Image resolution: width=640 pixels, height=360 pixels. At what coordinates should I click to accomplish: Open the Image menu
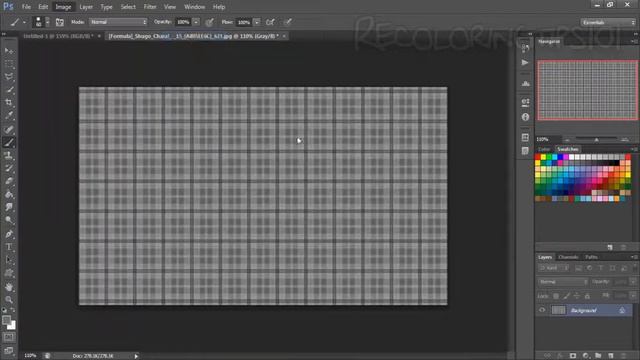[63, 7]
